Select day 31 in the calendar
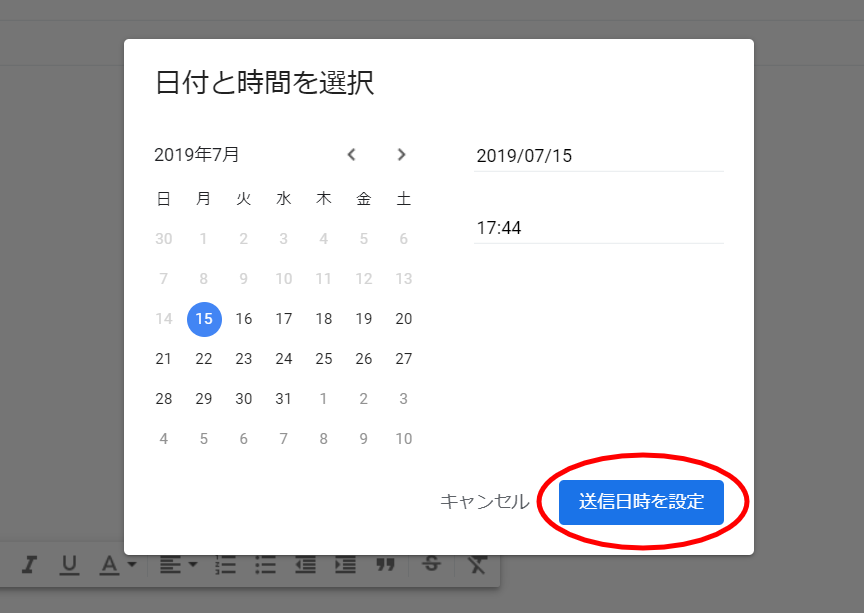 click(284, 399)
